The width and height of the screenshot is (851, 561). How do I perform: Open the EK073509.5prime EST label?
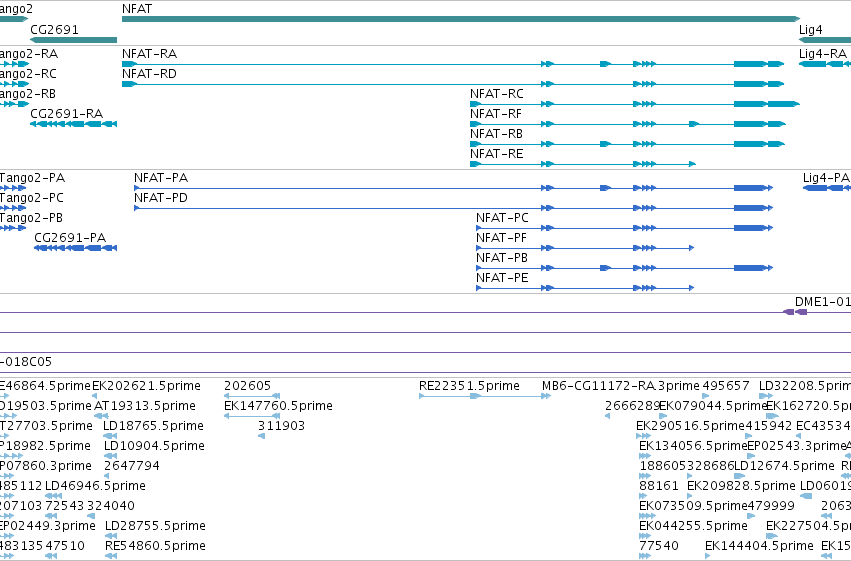[x=693, y=506]
